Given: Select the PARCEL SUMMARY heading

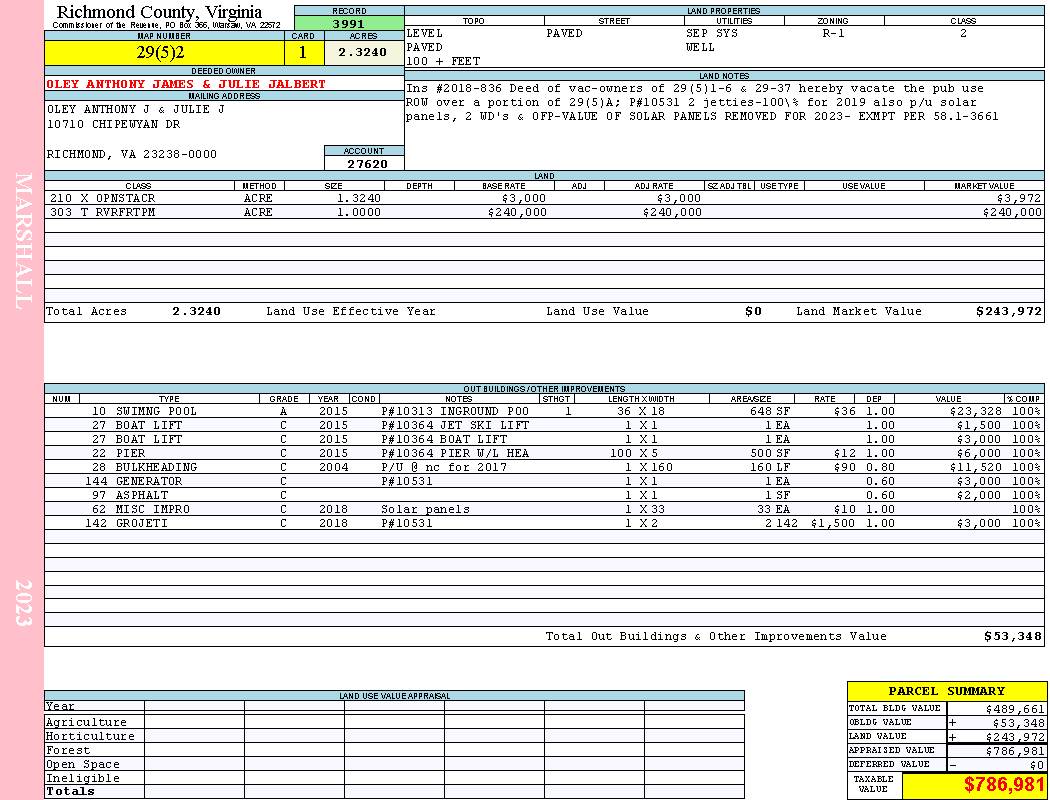Looking at the screenshot, I should click(946, 691).
